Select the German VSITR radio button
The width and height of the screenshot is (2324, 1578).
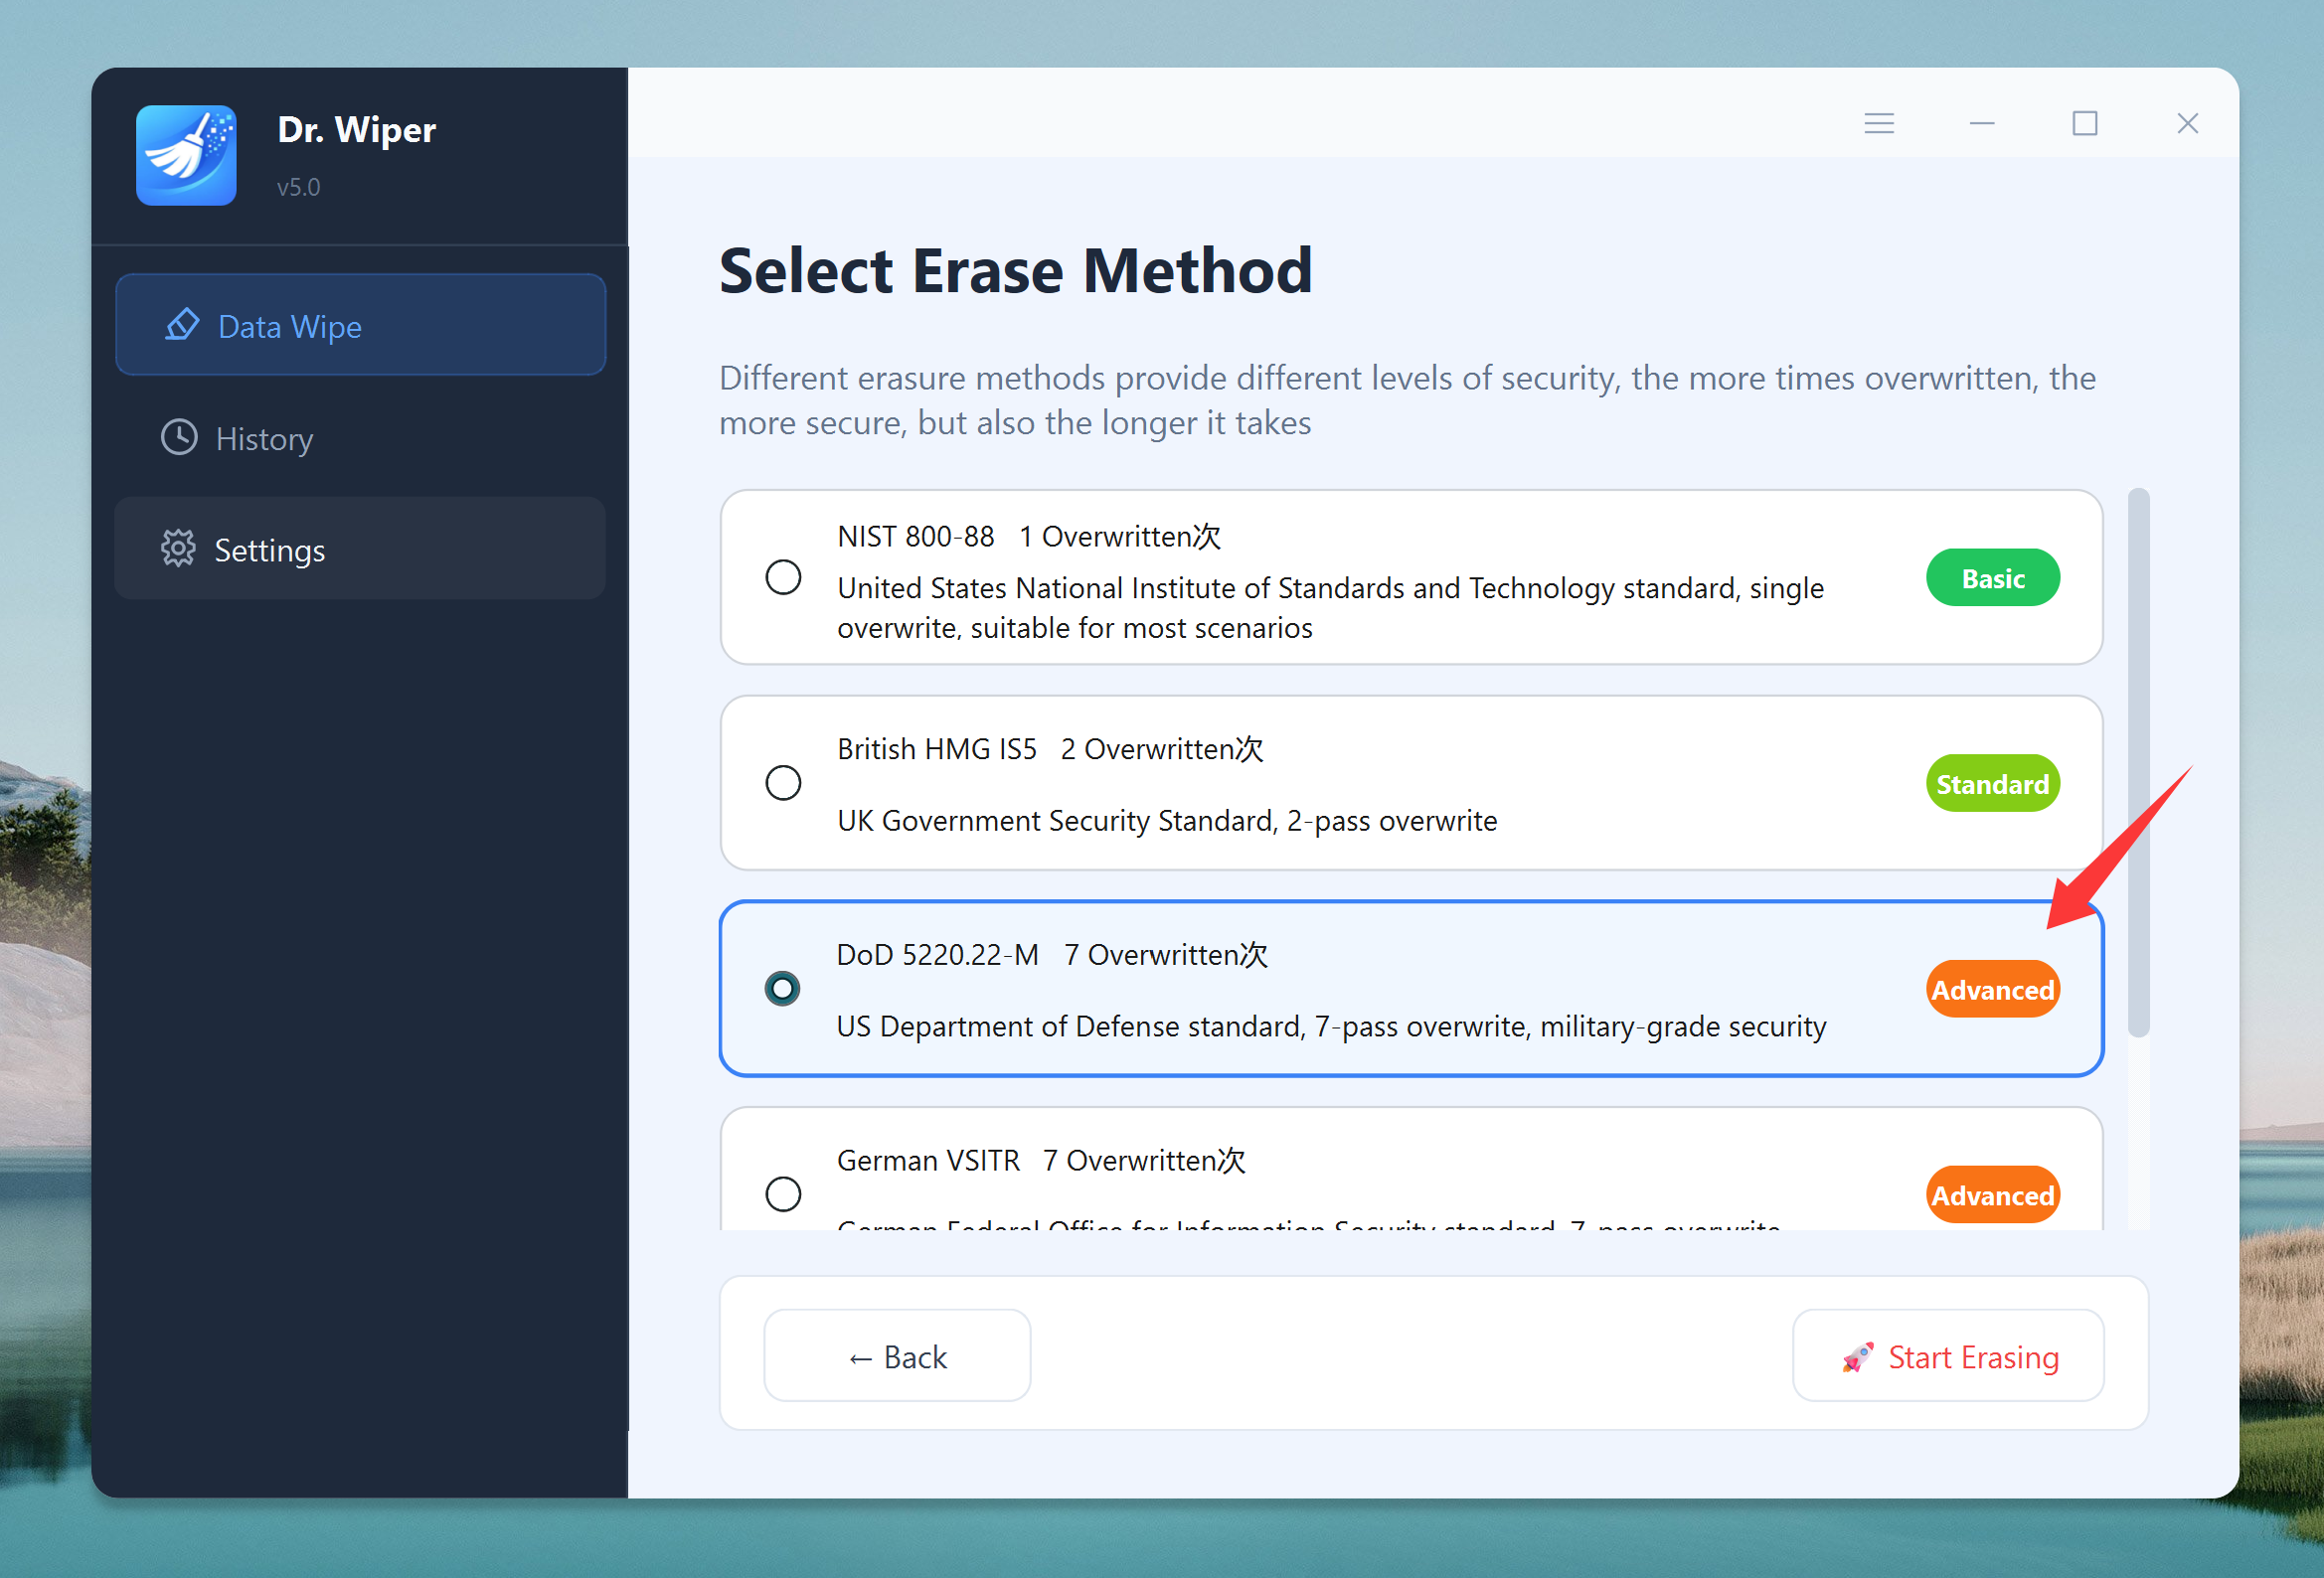click(x=783, y=1193)
